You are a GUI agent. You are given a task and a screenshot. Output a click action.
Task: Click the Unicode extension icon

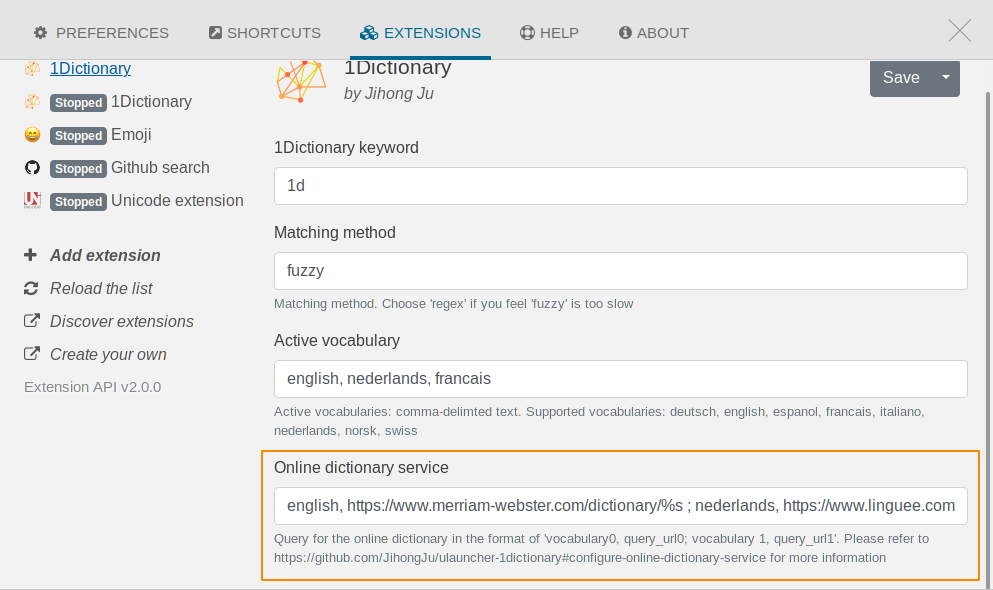click(x=32, y=200)
